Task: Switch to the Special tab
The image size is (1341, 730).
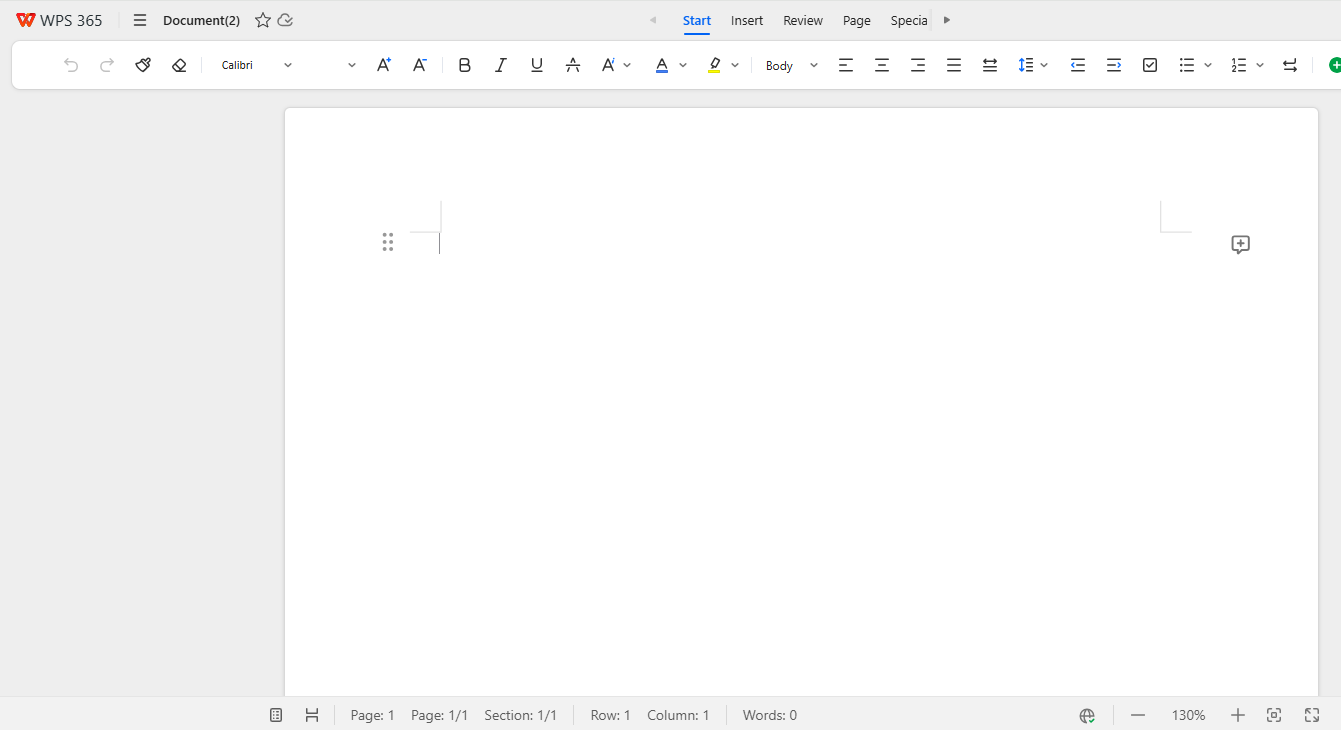Action: point(909,20)
